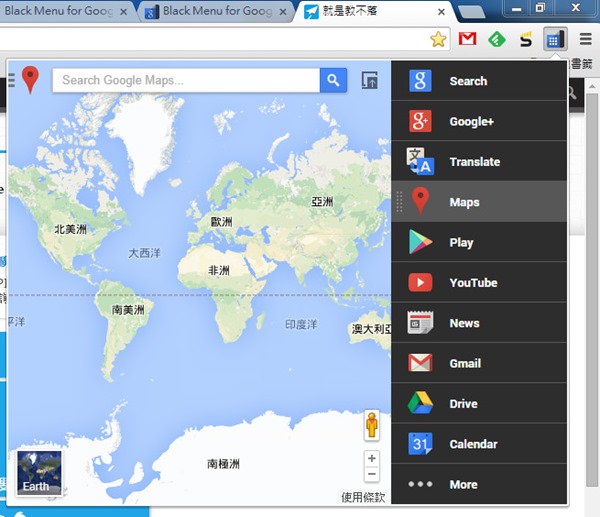This screenshot has height=517, width=600.
Task: Focus the Search Google Maps field
Action: click(186, 80)
